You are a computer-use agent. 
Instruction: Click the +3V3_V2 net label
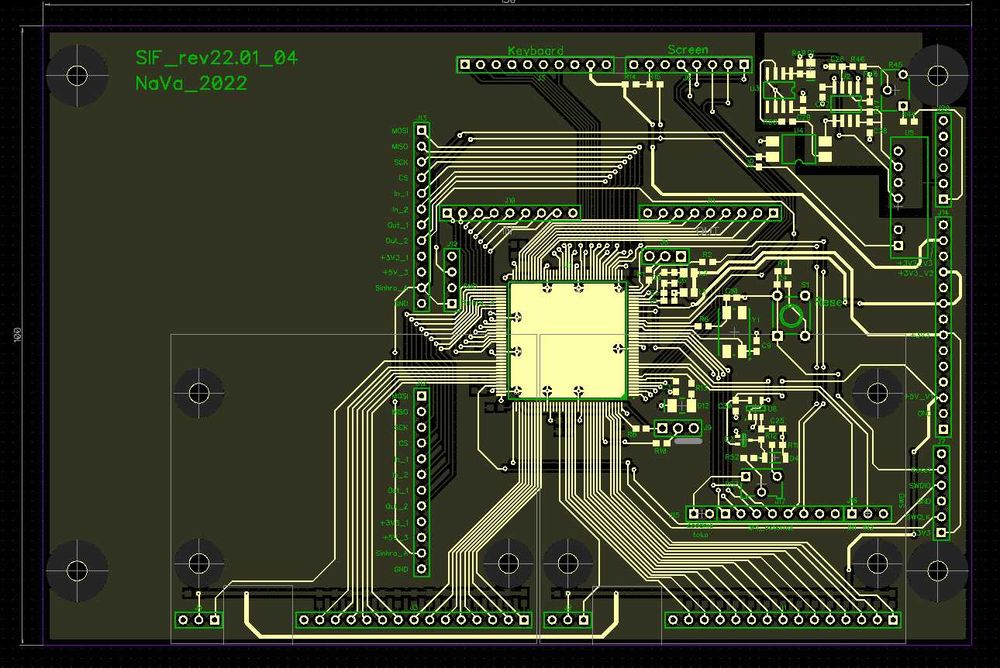(x=916, y=273)
